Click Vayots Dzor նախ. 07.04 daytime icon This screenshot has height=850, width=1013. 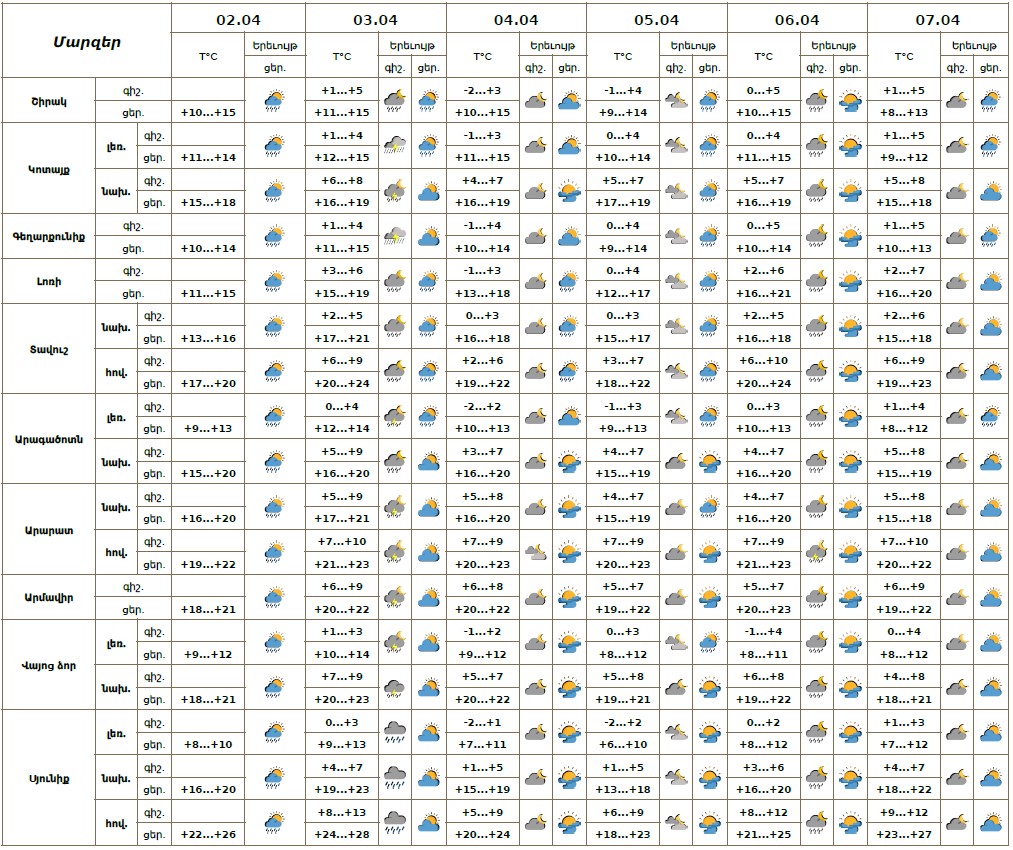[x=991, y=688]
